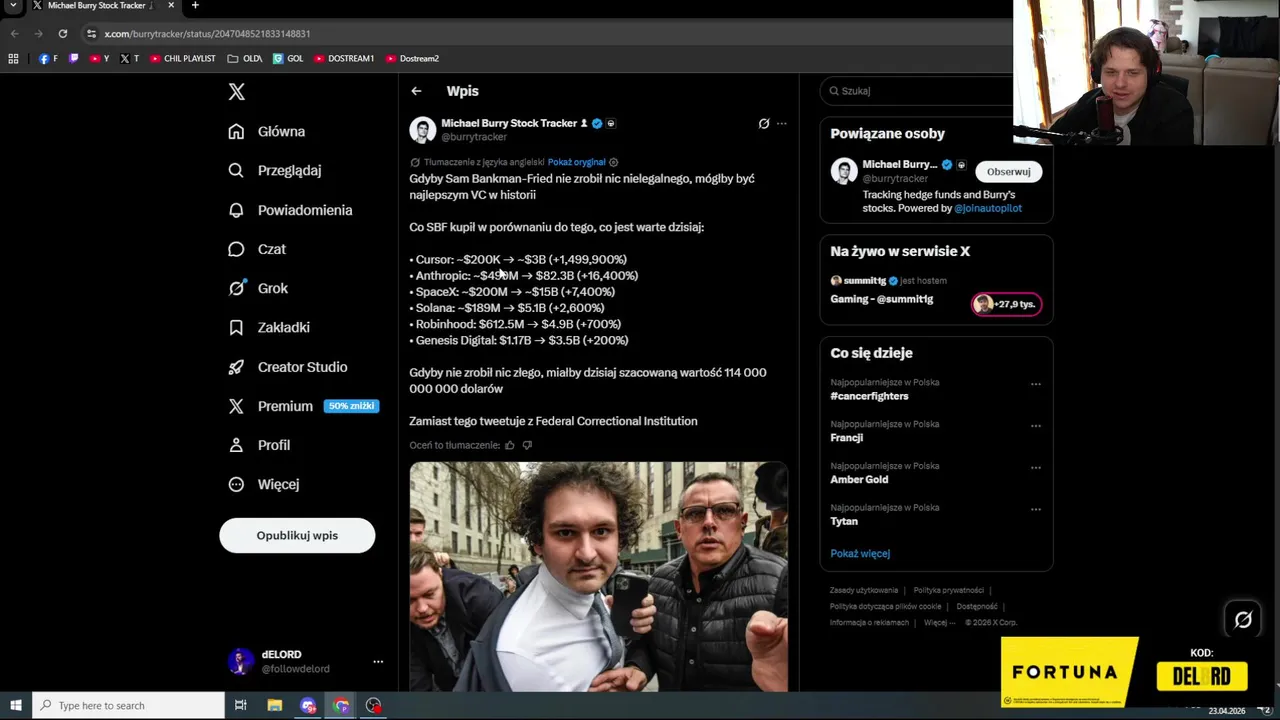Open Facebook F bookmark
Image resolution: width=1280 pixels, height=720 pixels.
click(x=48, y=58)
